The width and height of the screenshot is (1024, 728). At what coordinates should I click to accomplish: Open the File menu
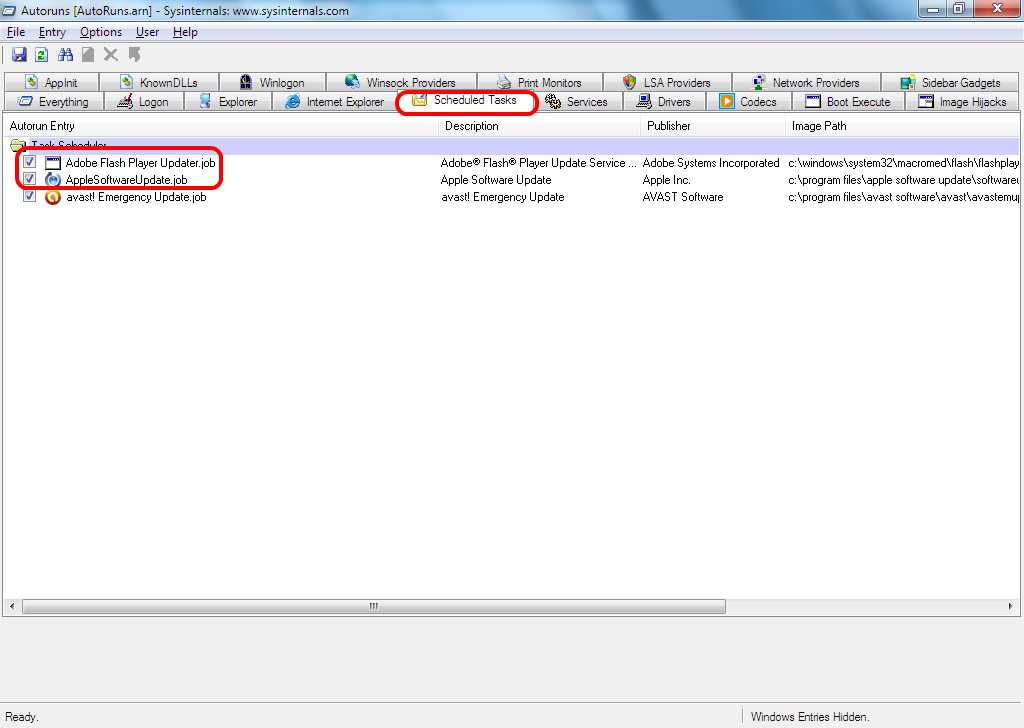[x=16, y=32]
